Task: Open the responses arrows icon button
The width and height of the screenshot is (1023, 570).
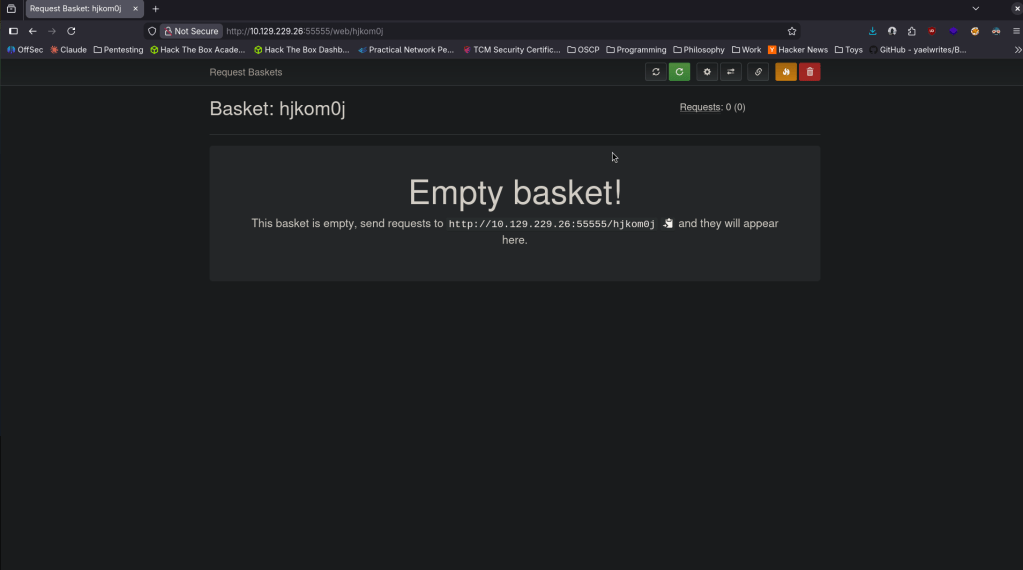Action: click(x=730, y=72)
